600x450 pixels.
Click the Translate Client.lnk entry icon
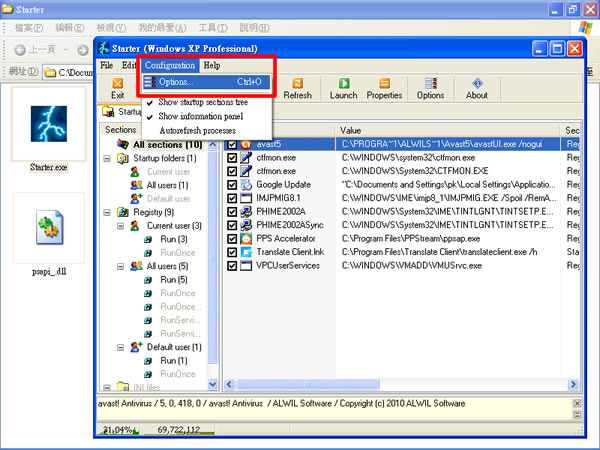(246, 252)
